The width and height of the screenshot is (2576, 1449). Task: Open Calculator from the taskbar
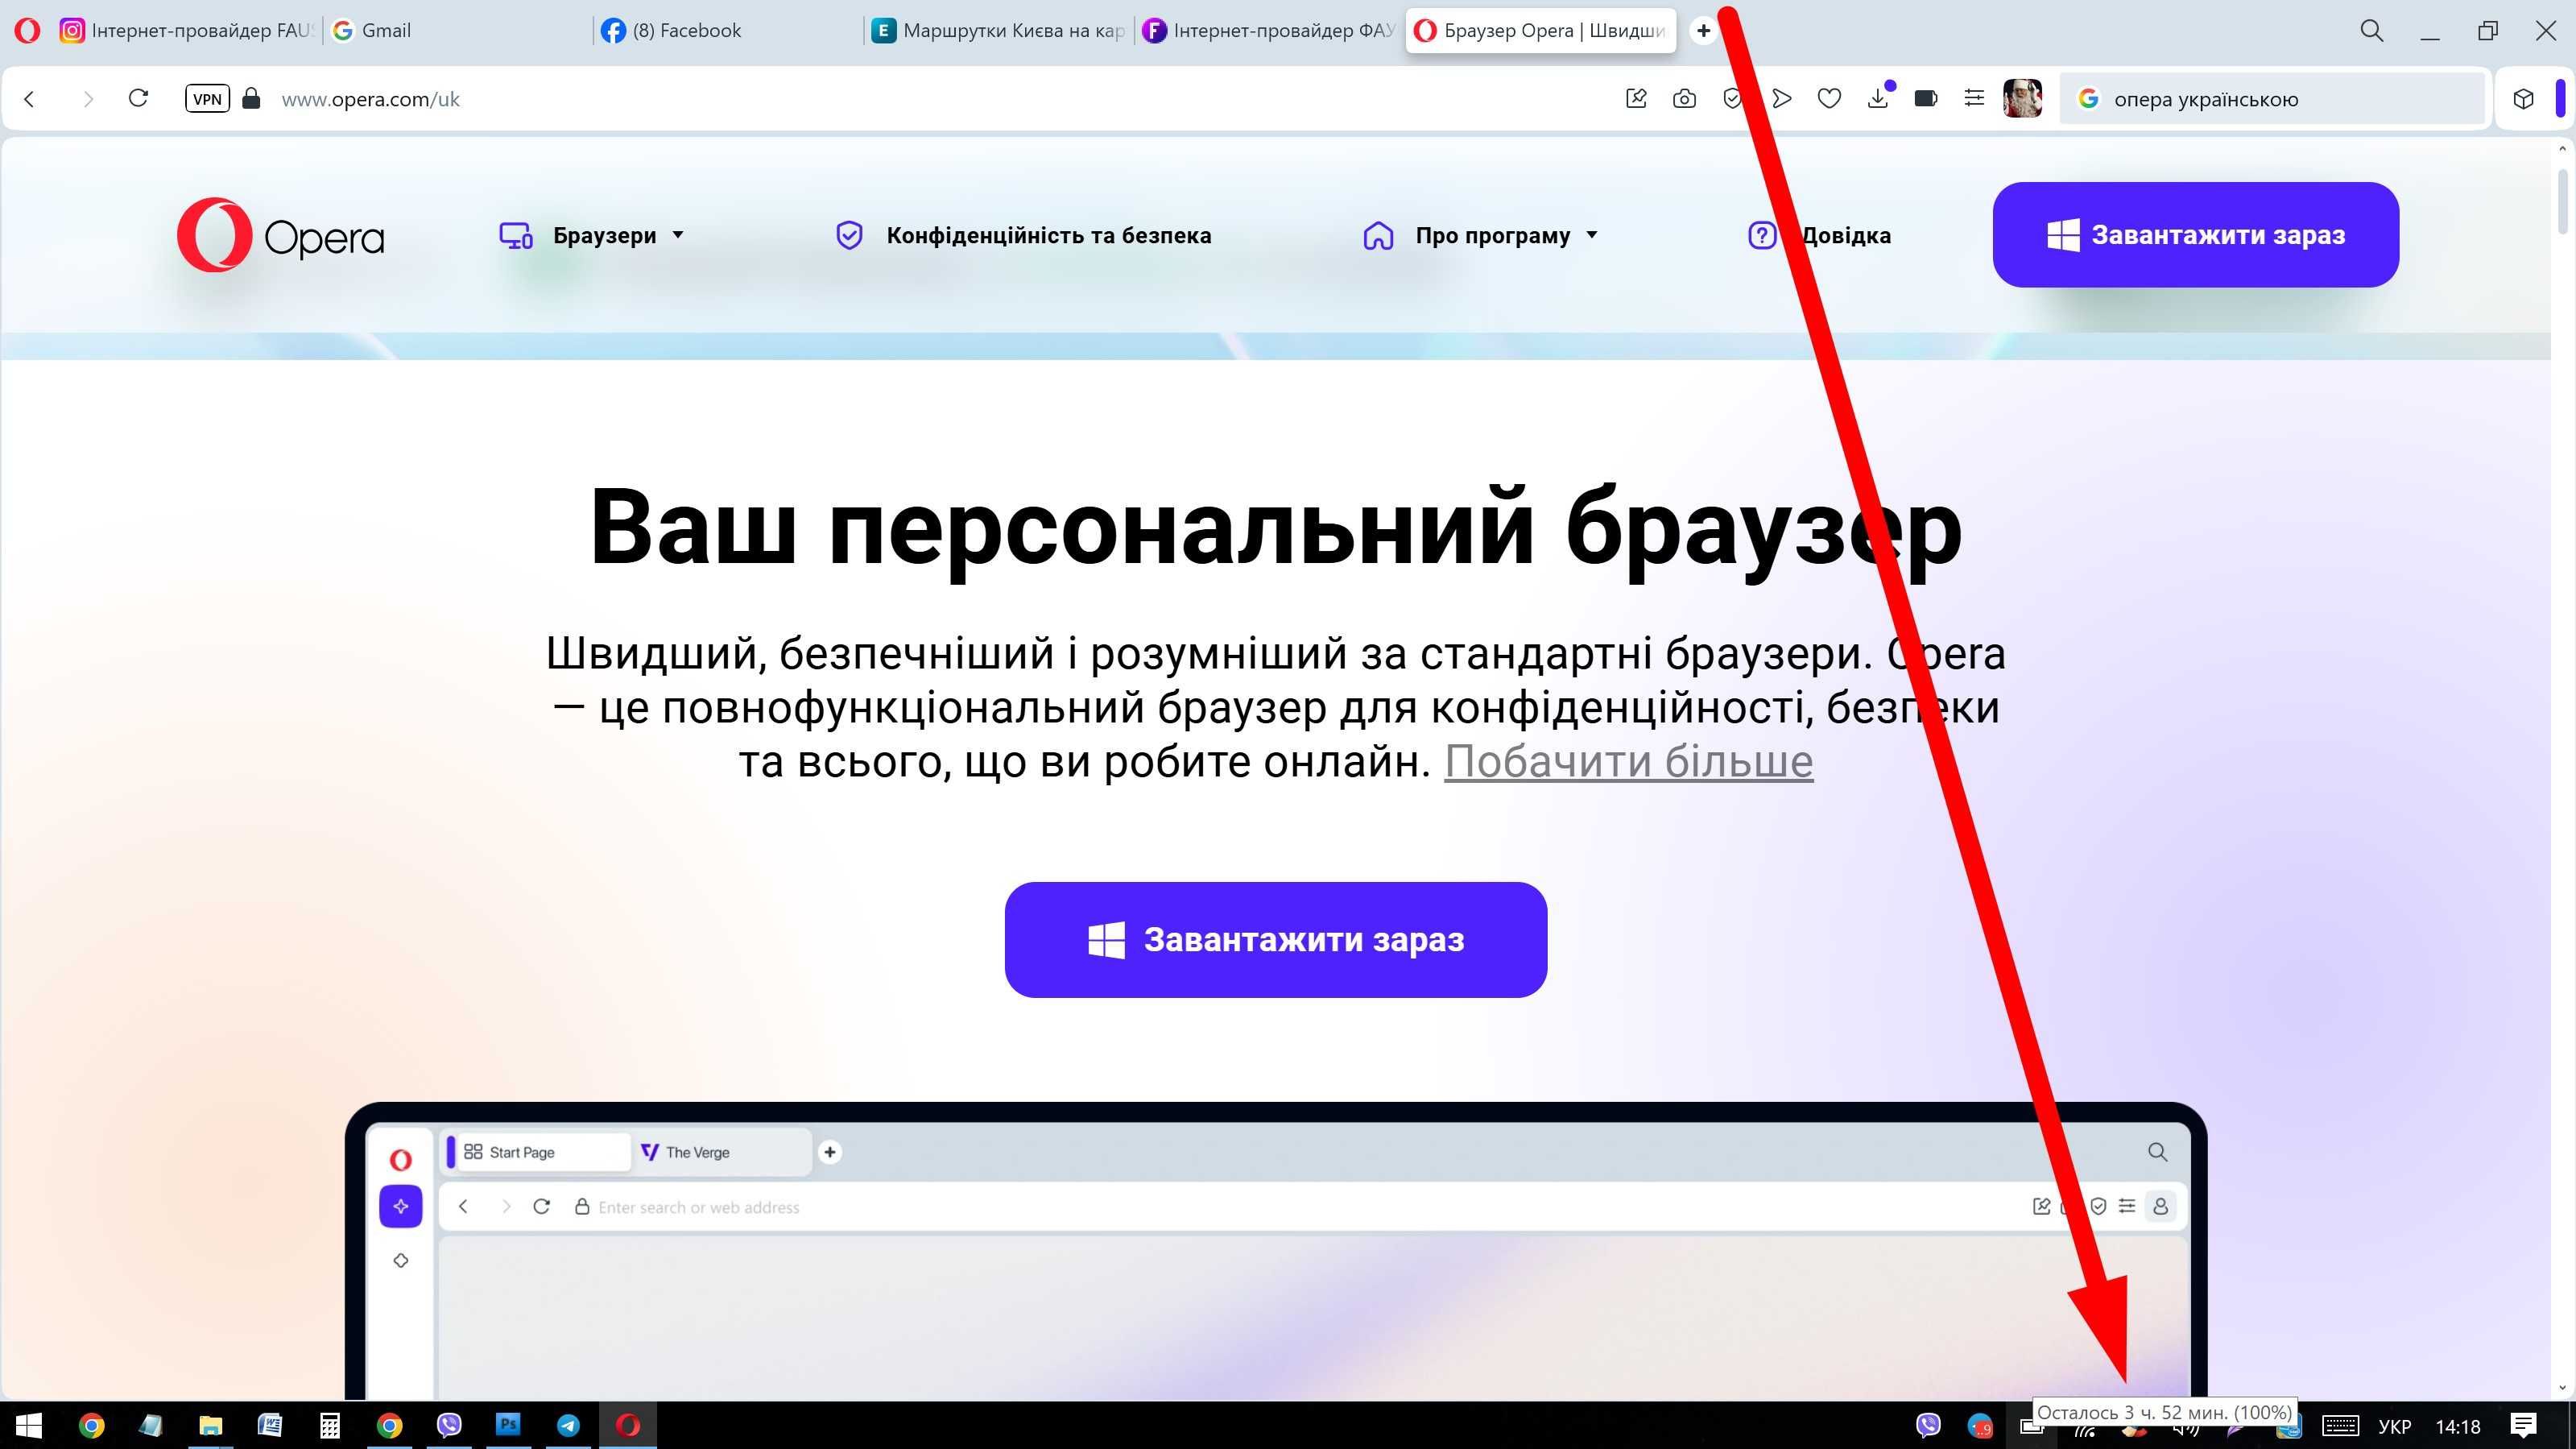(x=330, y=1425)
